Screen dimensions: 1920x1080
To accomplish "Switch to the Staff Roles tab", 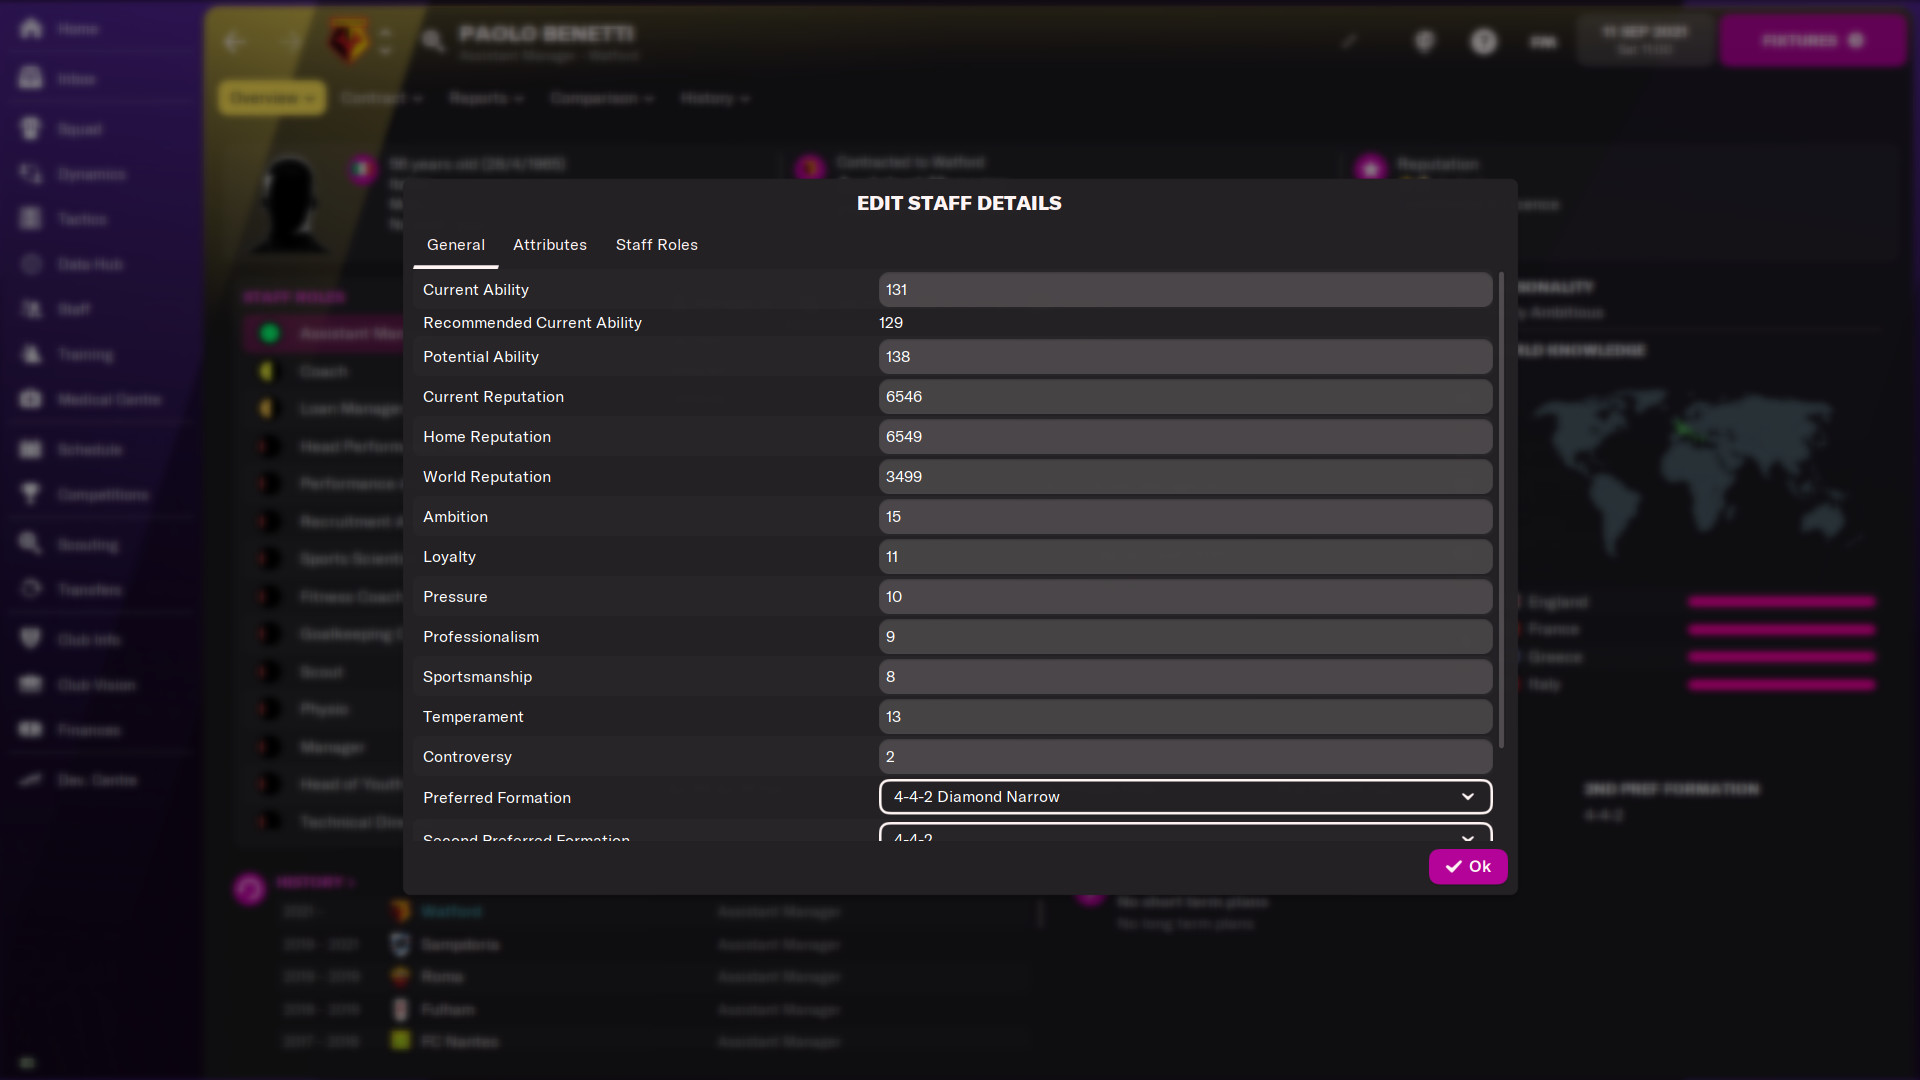I will pos(657,244).
